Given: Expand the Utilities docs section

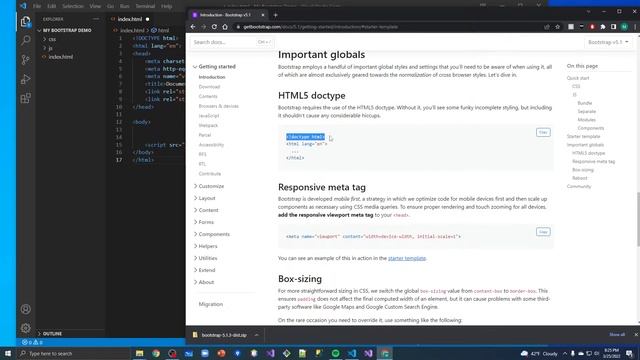Looking at the screenshot, I should click(x=205, y=258).
